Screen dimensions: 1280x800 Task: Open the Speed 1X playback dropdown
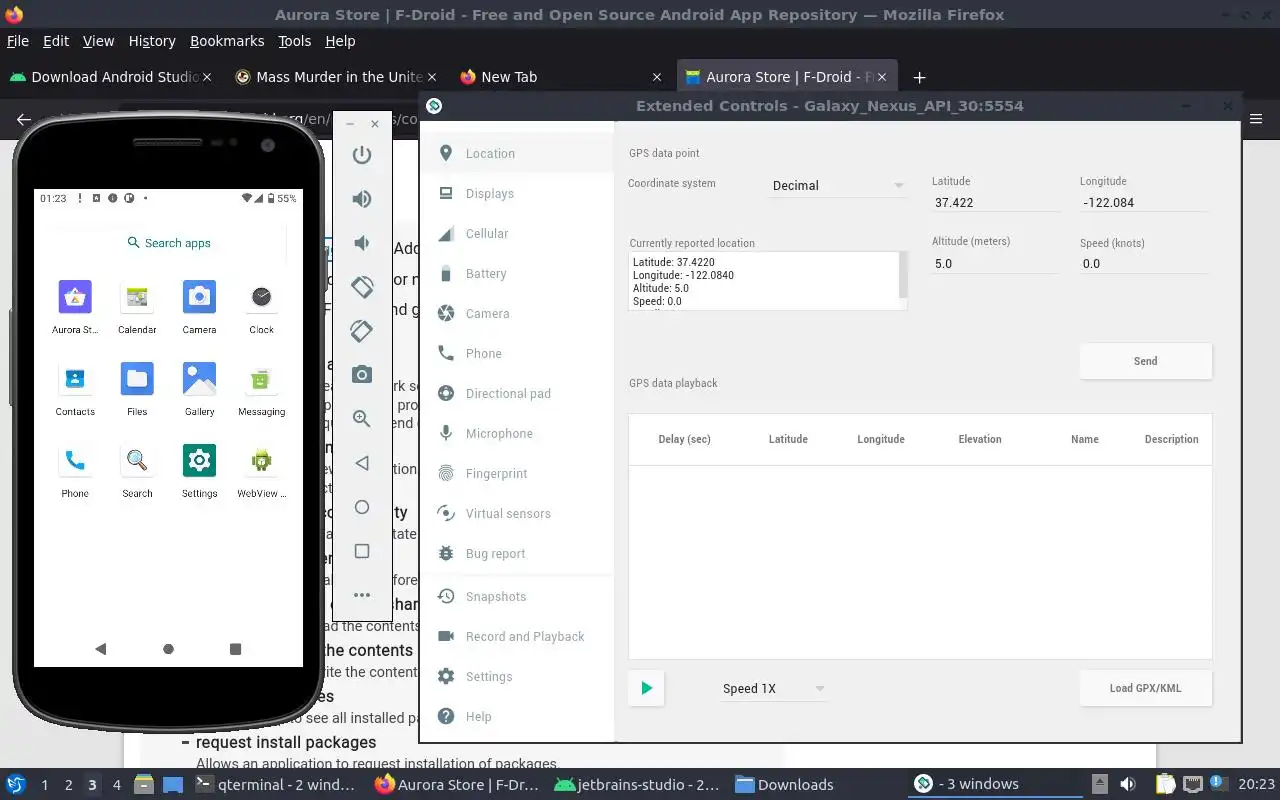[x=773, y=688]
